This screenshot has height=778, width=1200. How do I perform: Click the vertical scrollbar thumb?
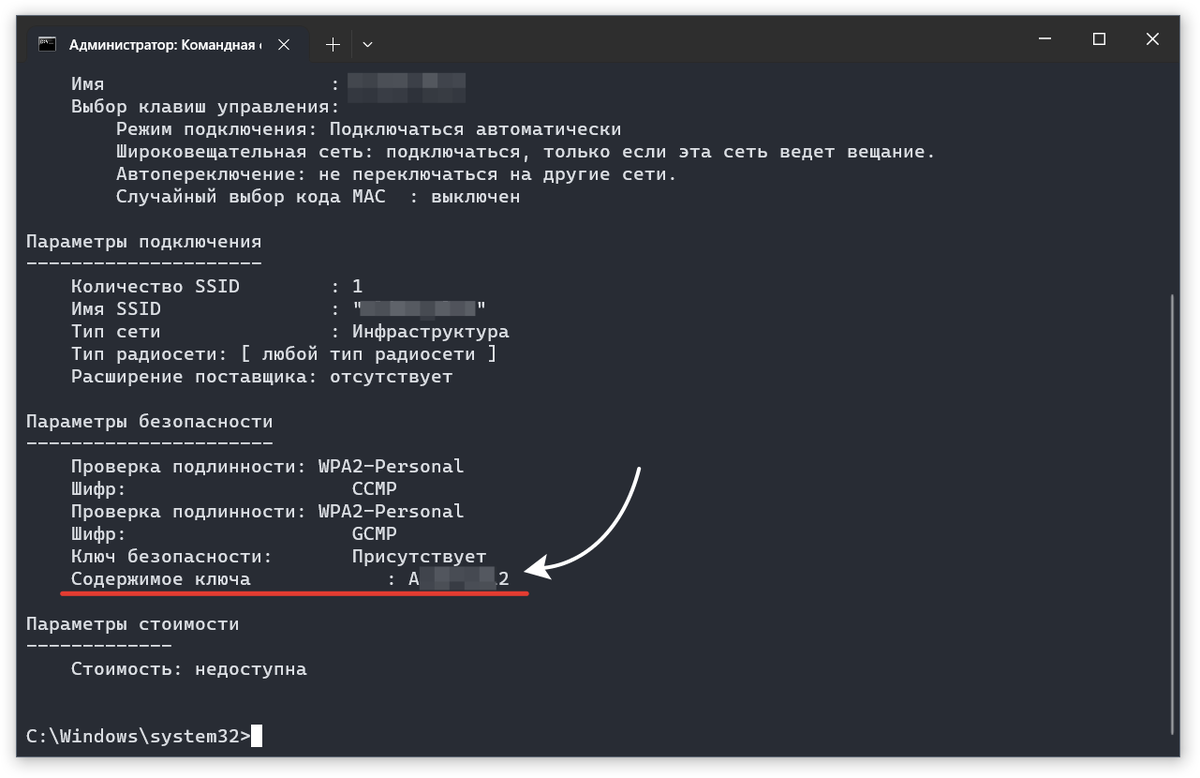[1174, 513]
